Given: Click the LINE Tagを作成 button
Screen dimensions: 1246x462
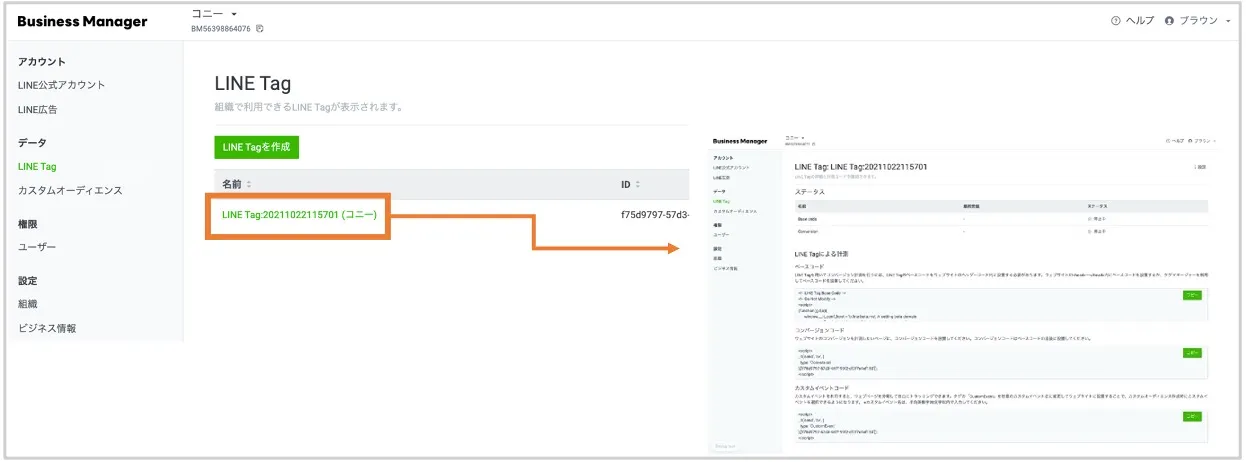Looking at the screenshot, I should click(256, 147).
